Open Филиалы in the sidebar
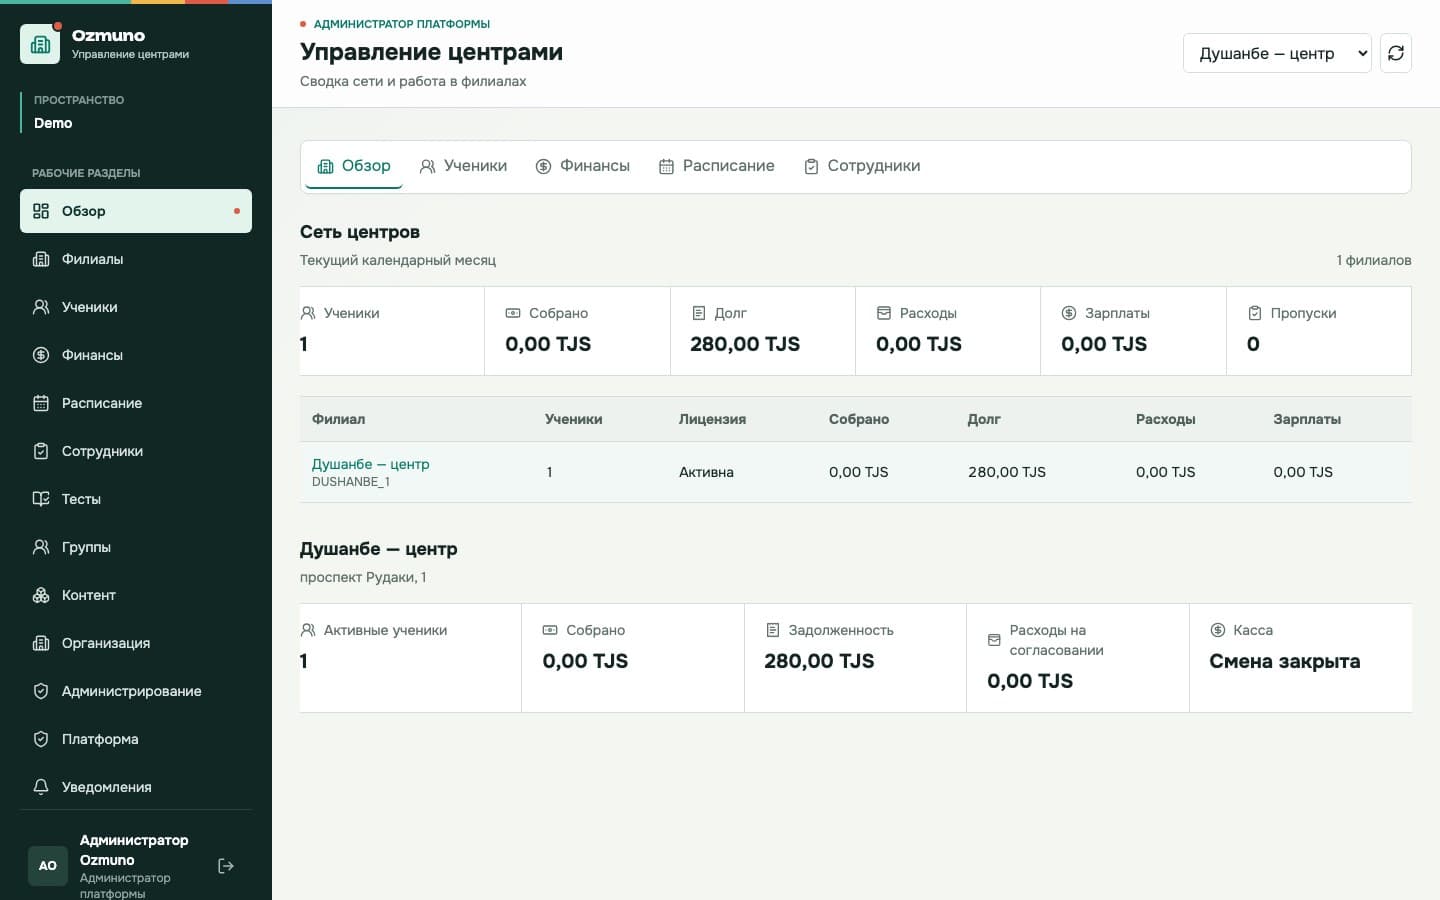 136,259
